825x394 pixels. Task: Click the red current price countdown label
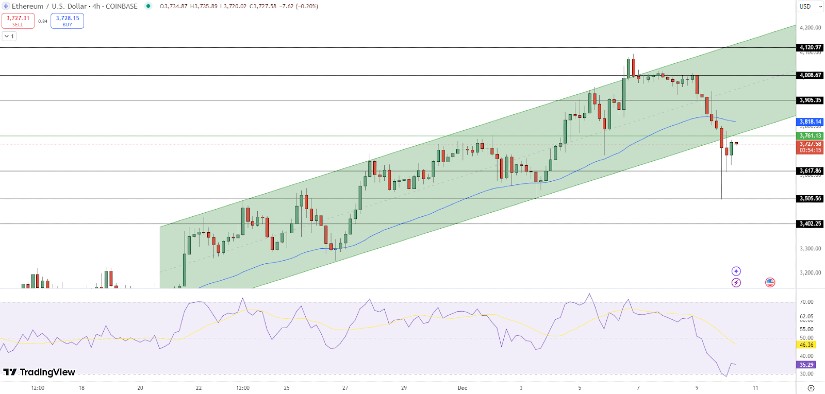(x=810, y=147)
